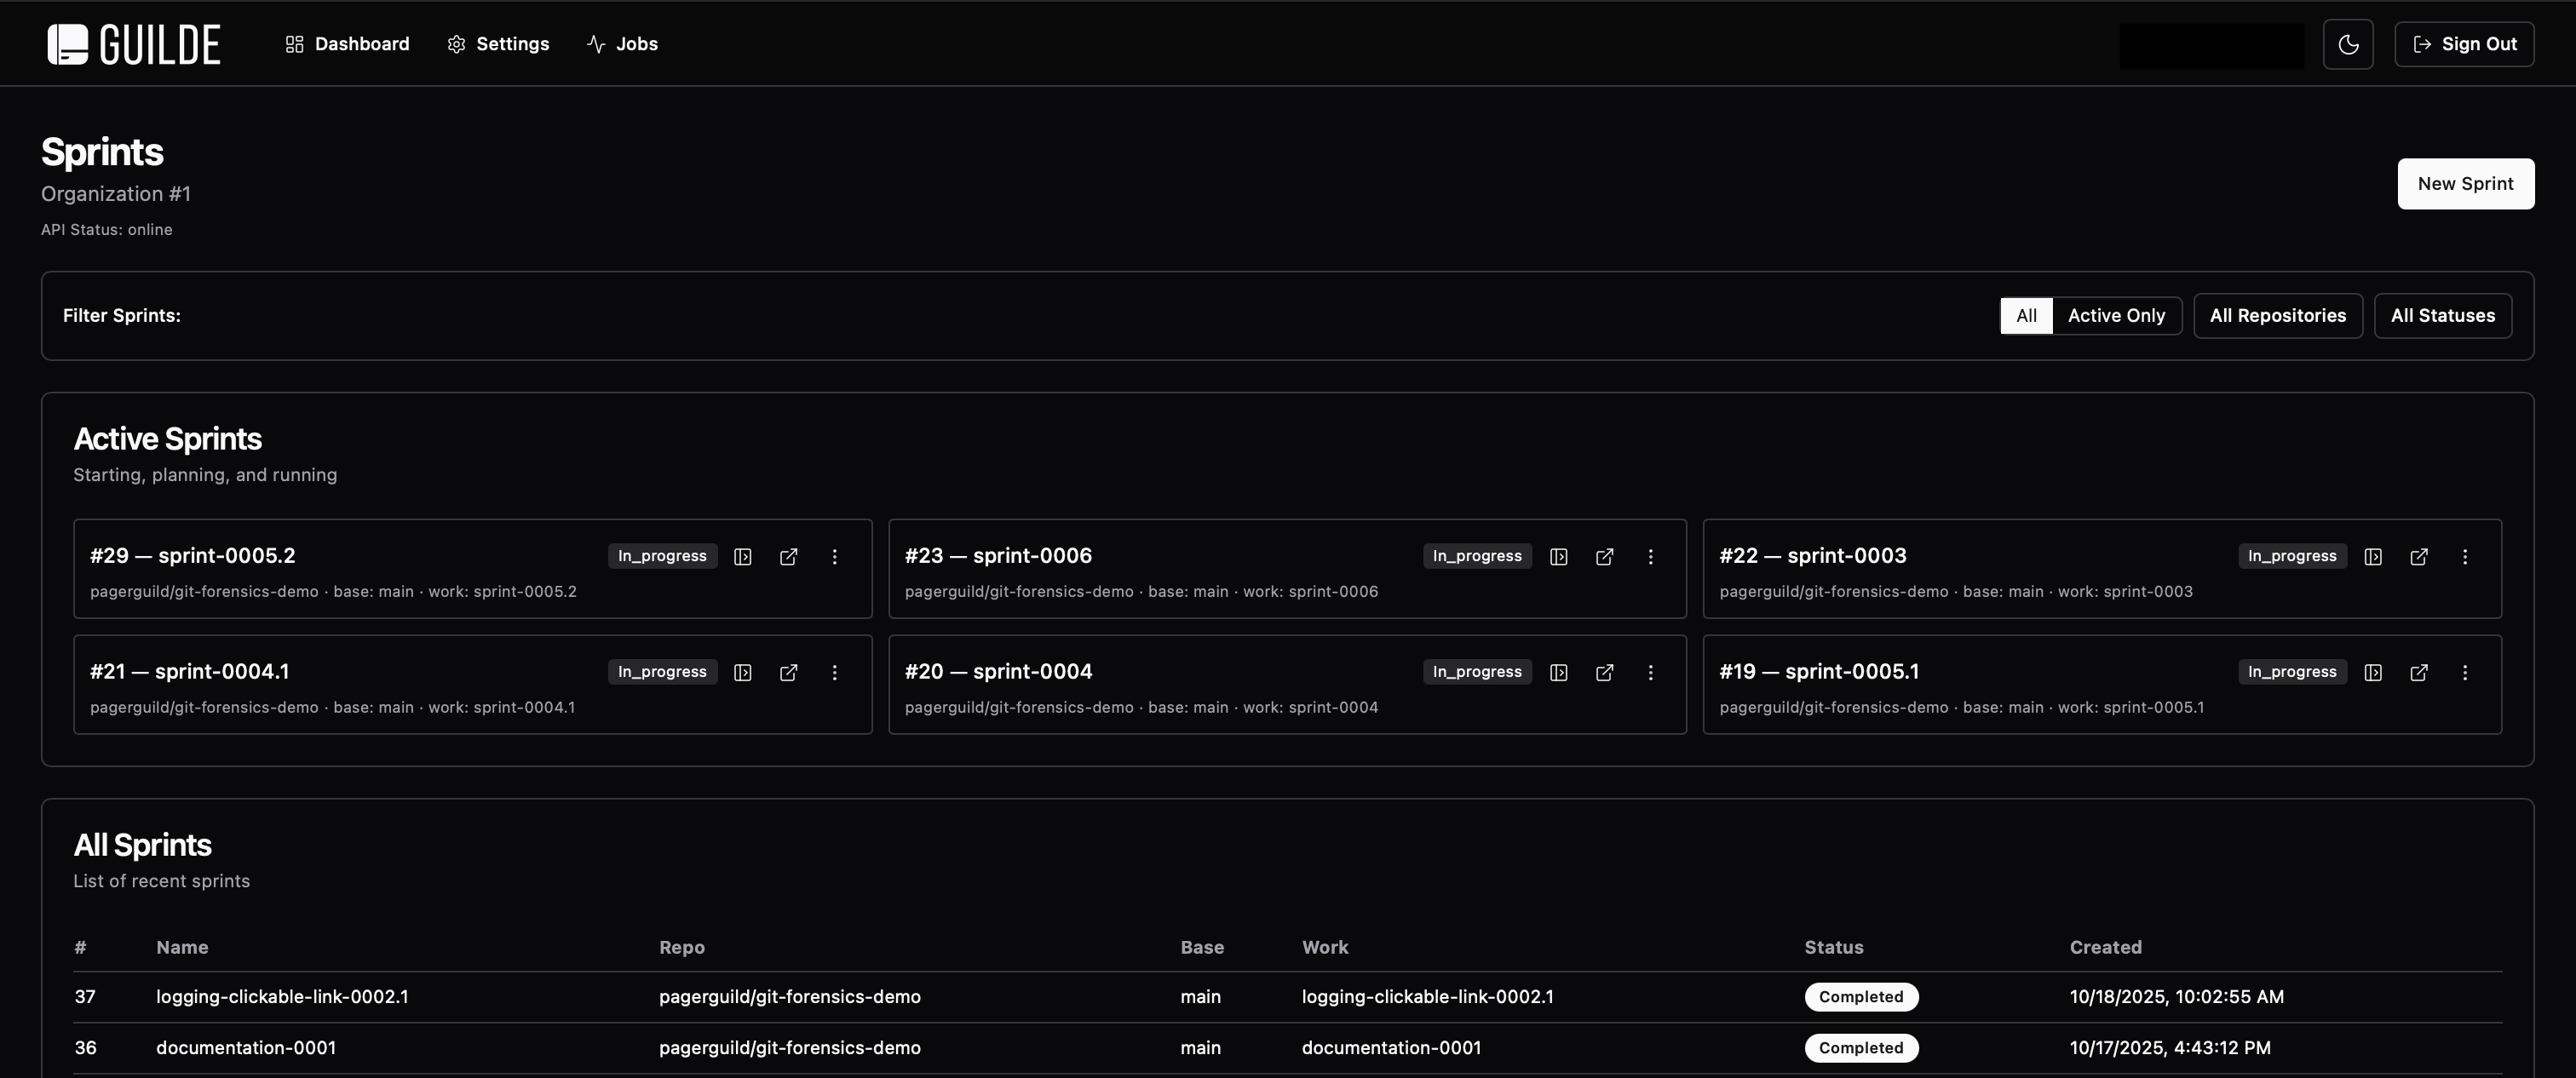Switch filter to Active Only
Screen dimensions: 2576x1078
click(x=2115, y=316)
